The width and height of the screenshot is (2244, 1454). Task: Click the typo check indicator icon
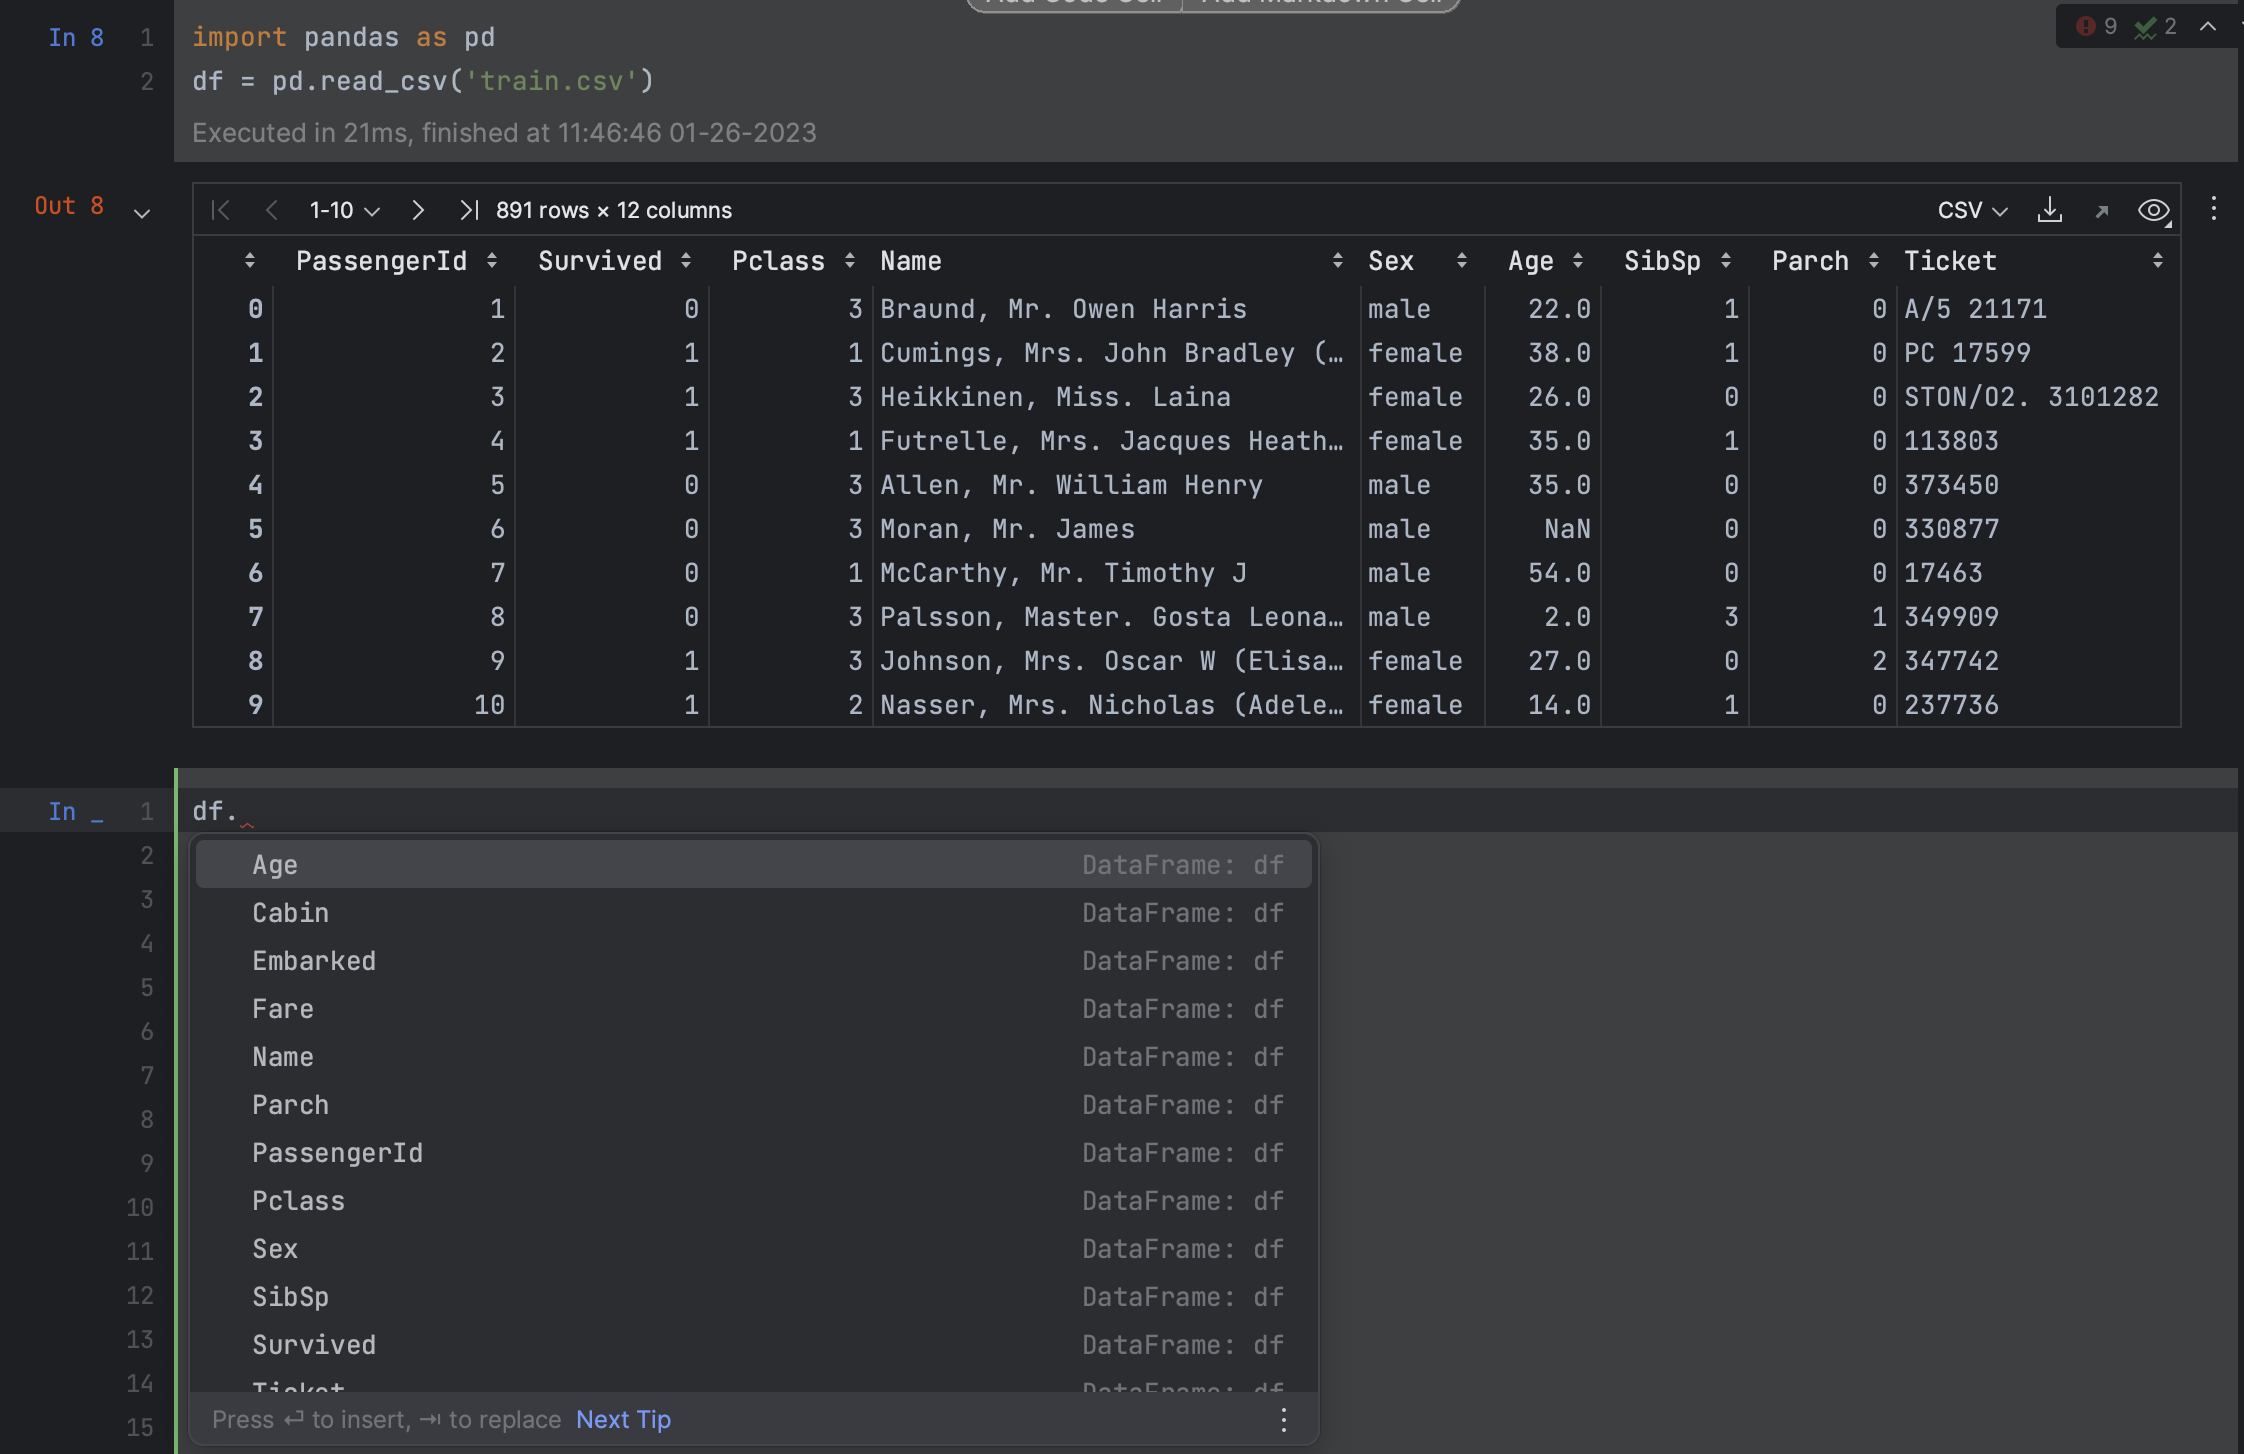(2144, 27)
